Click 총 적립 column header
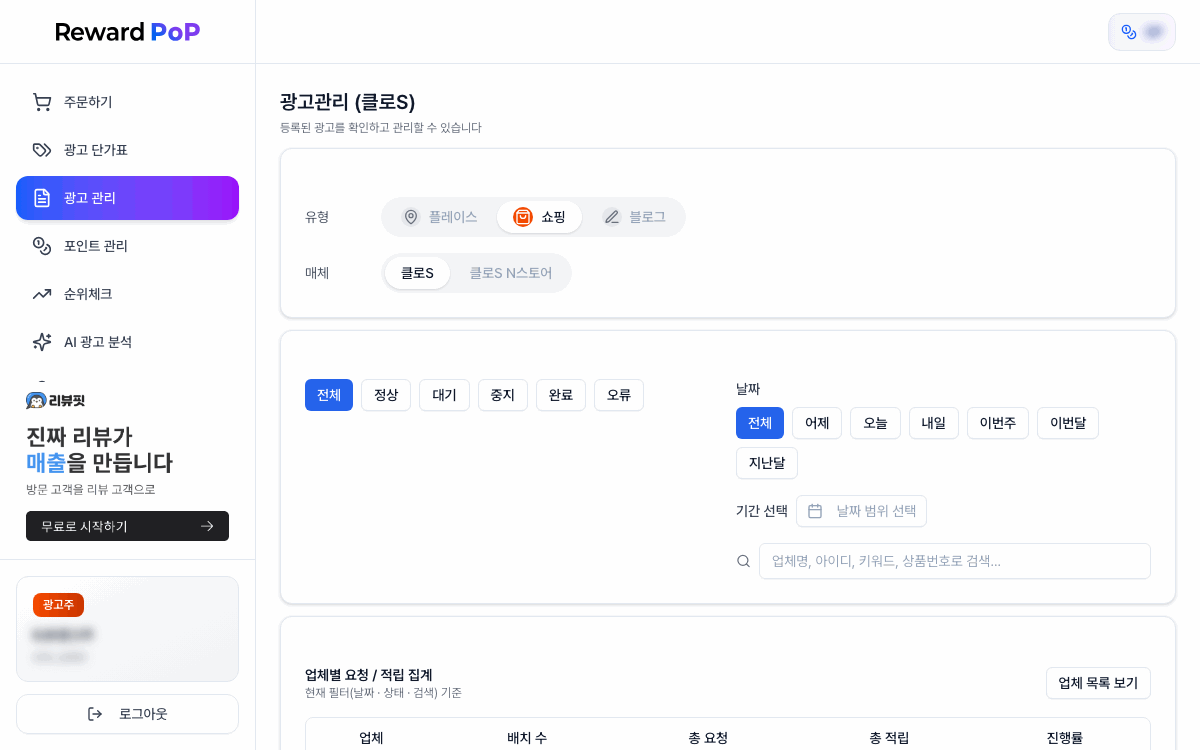Image resolution: width=1200 pixels, height=750 pixels. tap(889, 738)
